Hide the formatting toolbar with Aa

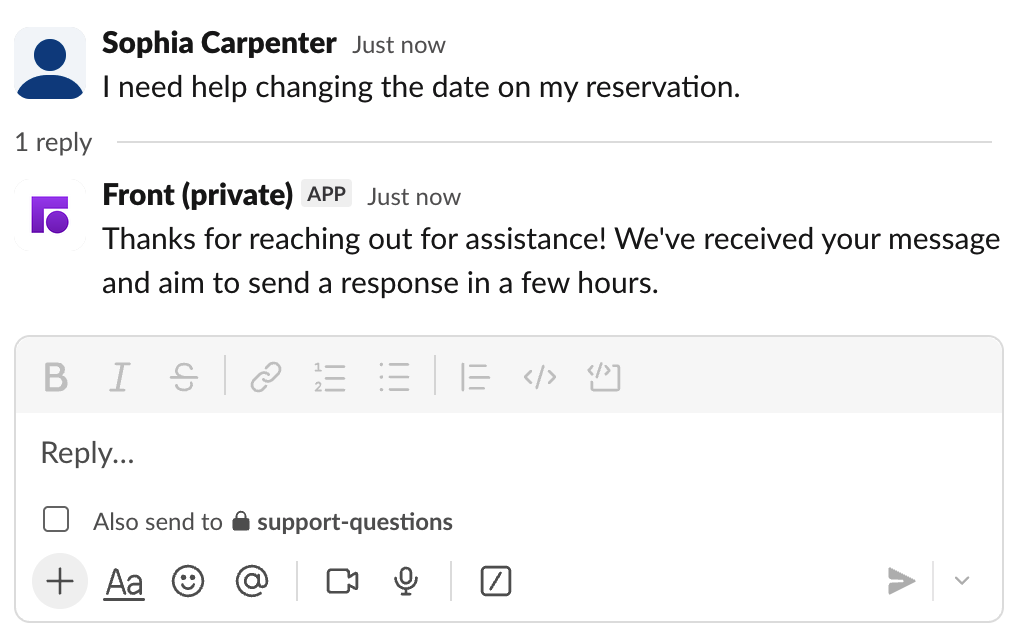(x=124, y=582)
